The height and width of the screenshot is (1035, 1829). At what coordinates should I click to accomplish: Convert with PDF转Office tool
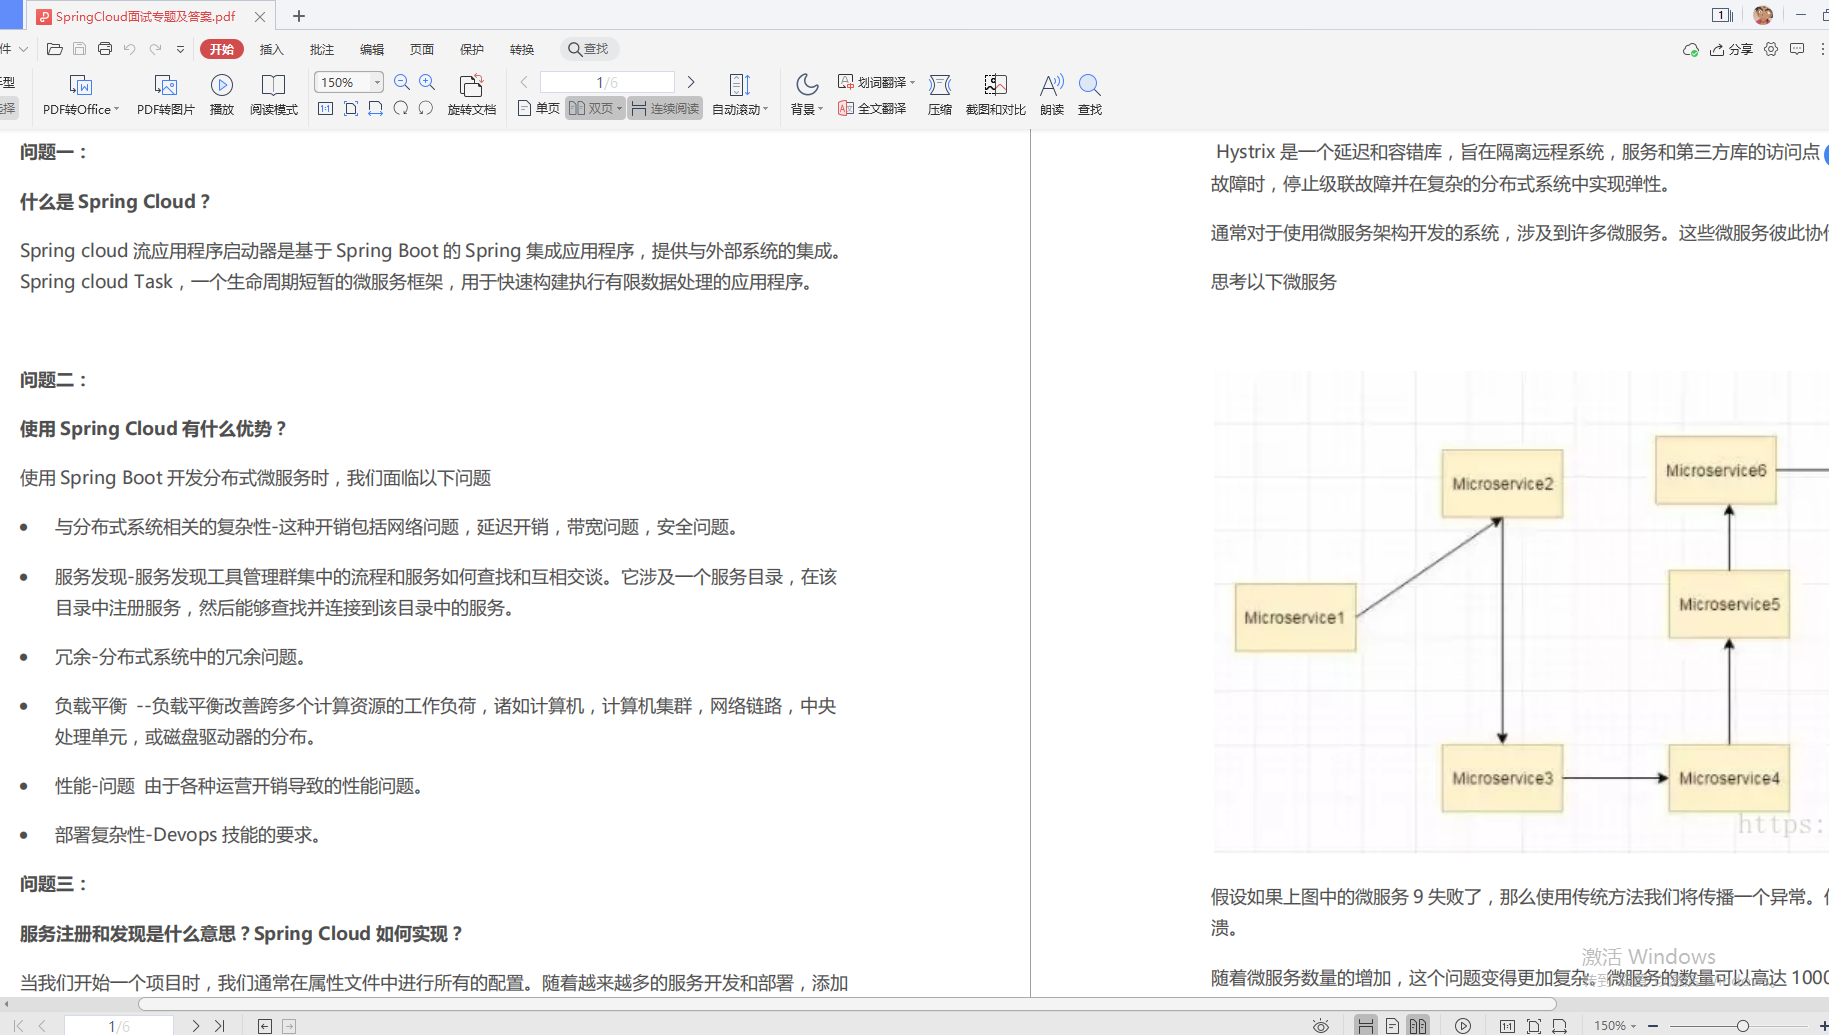80,95
